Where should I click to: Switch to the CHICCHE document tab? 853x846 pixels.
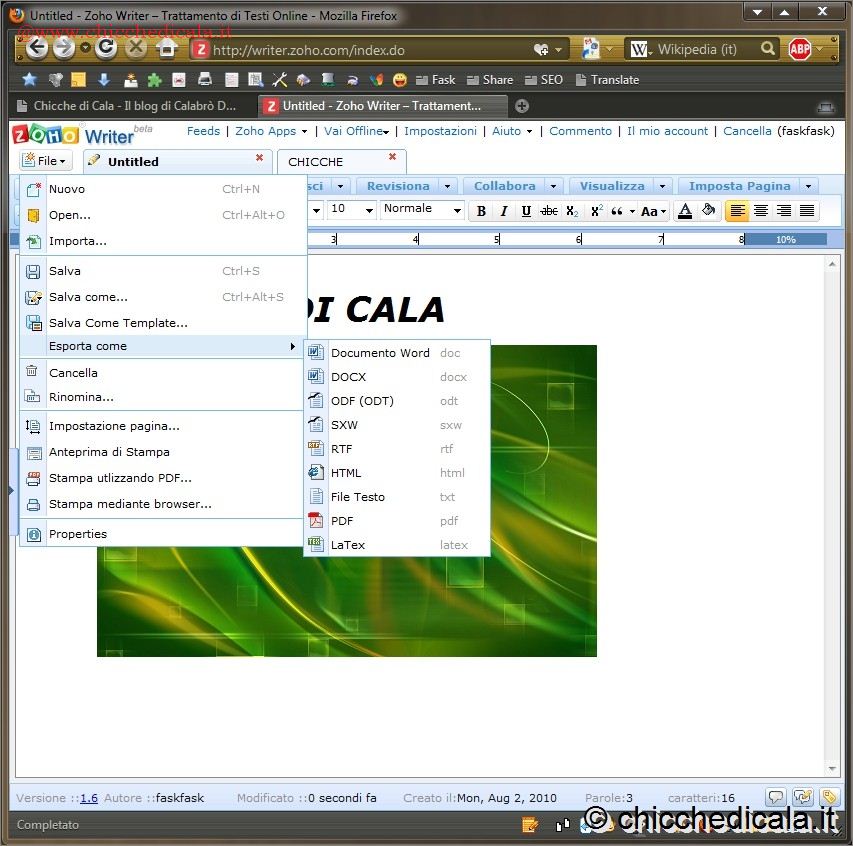(x=316, y=161)
